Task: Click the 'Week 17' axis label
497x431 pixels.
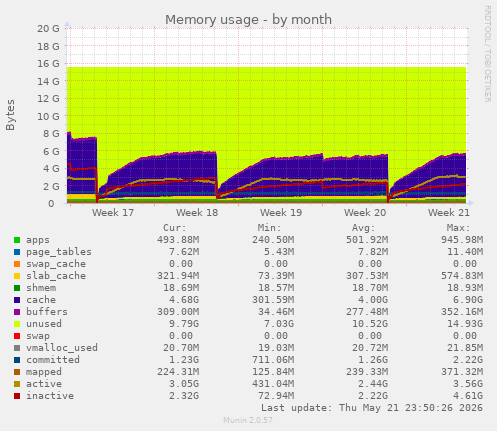Action: [x=113, y=213]
